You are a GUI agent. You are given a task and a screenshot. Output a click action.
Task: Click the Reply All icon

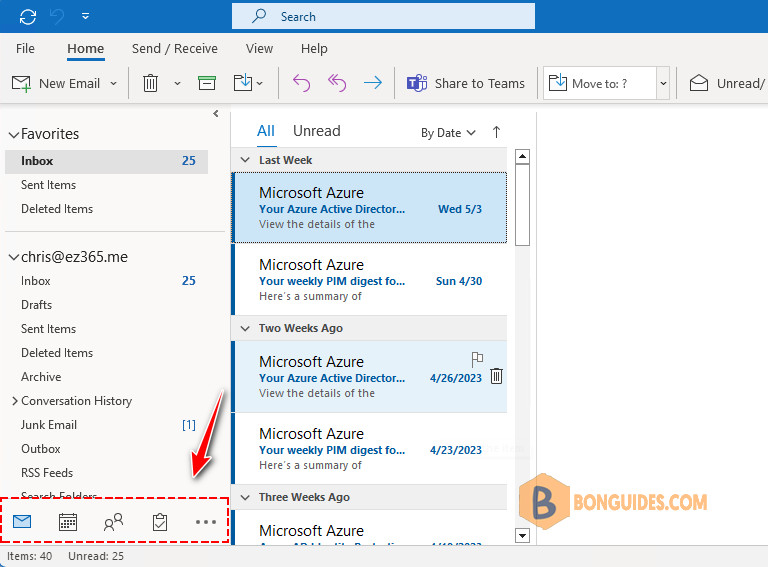click(337, 83)
